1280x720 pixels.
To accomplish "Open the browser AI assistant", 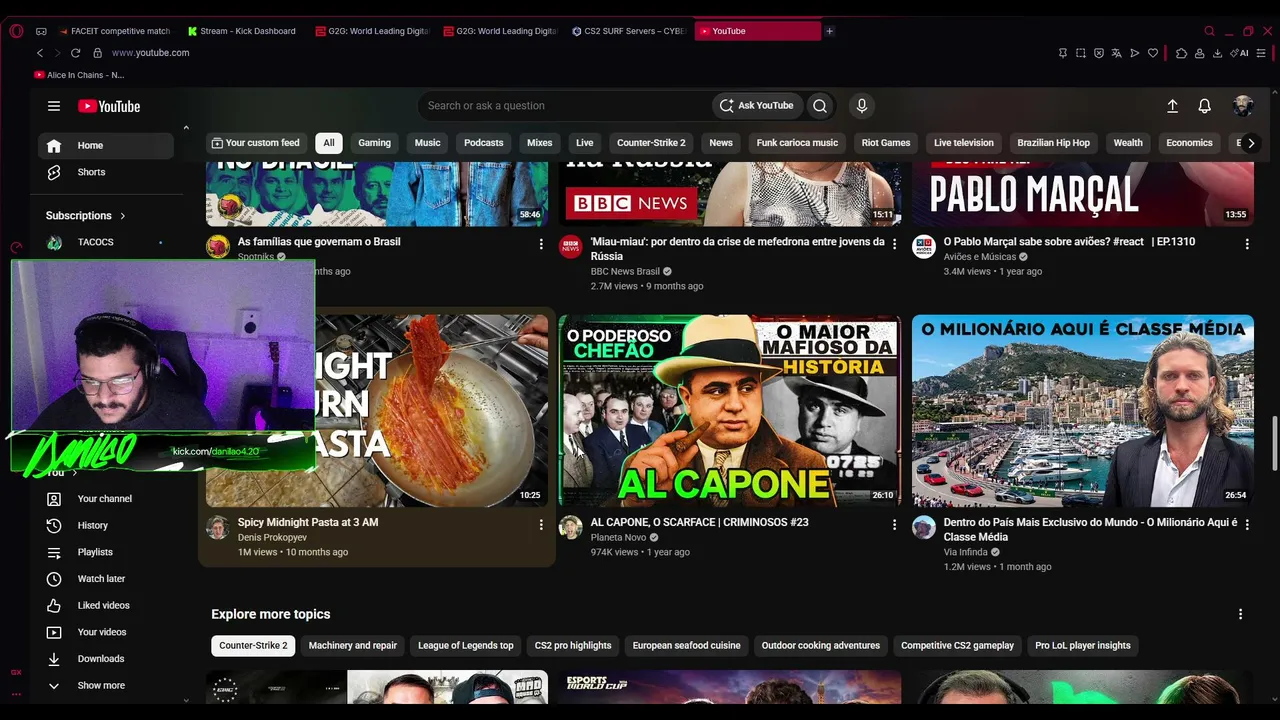I will (x=1240, y=53).
